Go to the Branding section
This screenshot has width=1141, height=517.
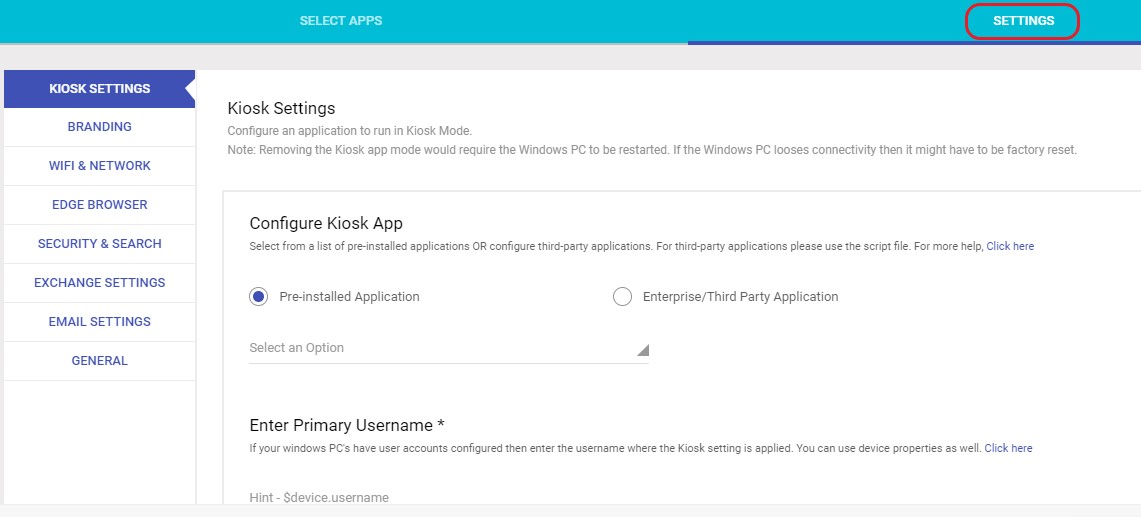100,127
